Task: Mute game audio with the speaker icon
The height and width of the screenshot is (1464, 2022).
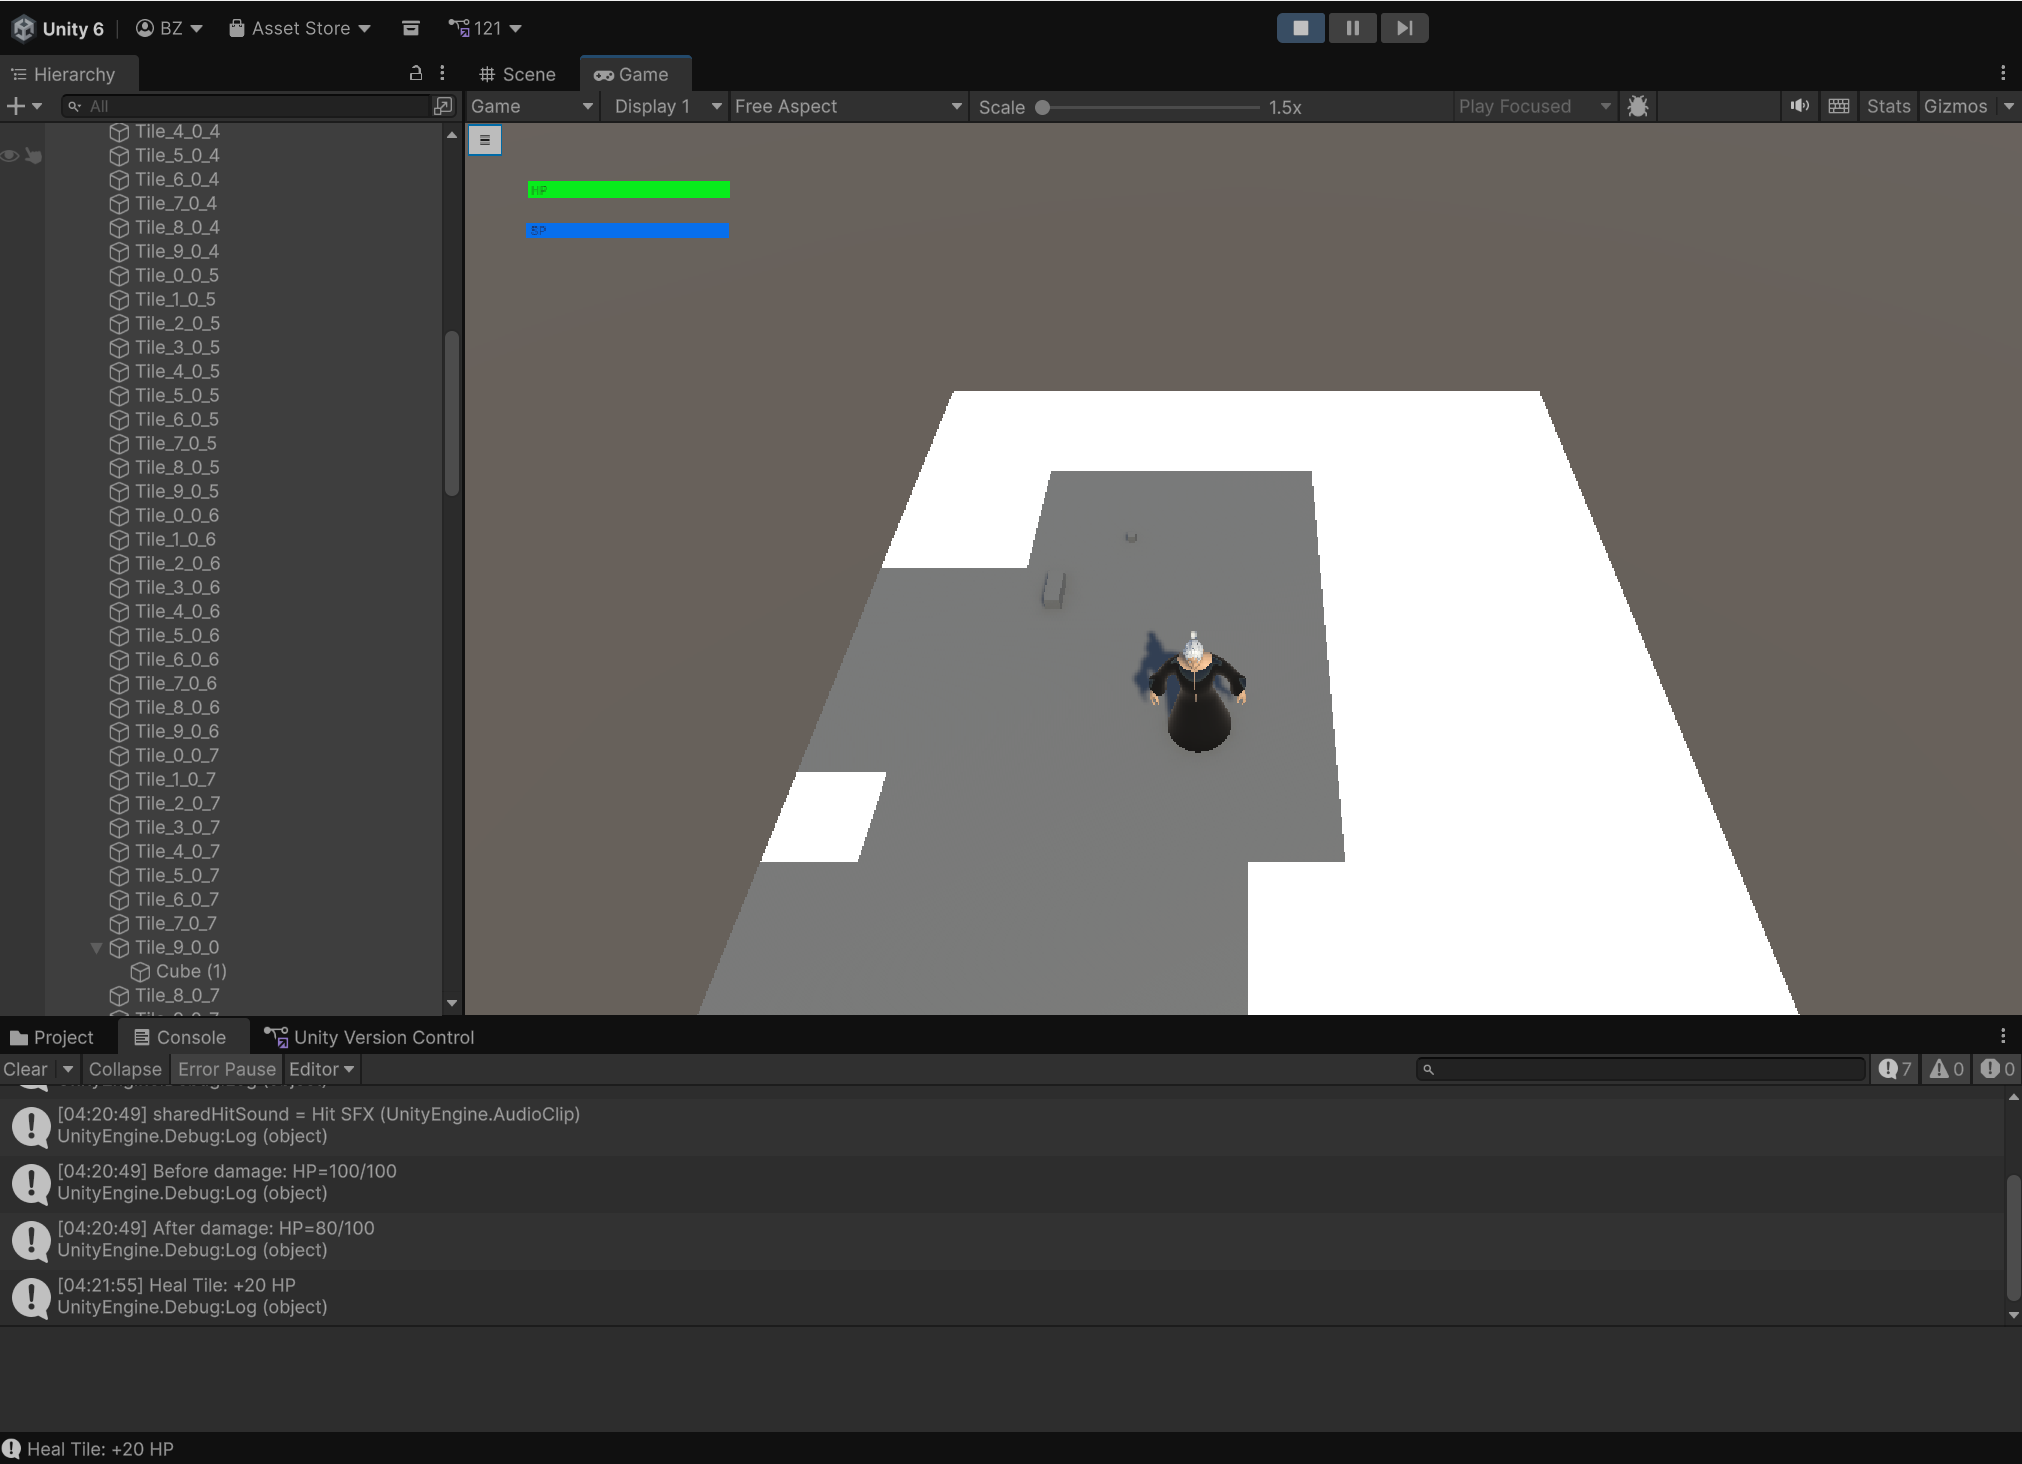Action: point(1799,106)
